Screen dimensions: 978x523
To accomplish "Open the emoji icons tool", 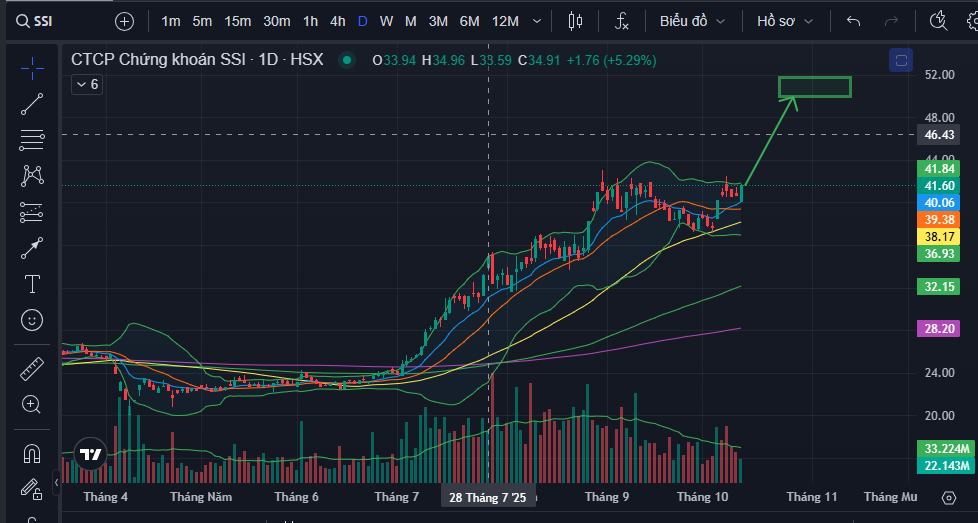I will tap(32, 320).
